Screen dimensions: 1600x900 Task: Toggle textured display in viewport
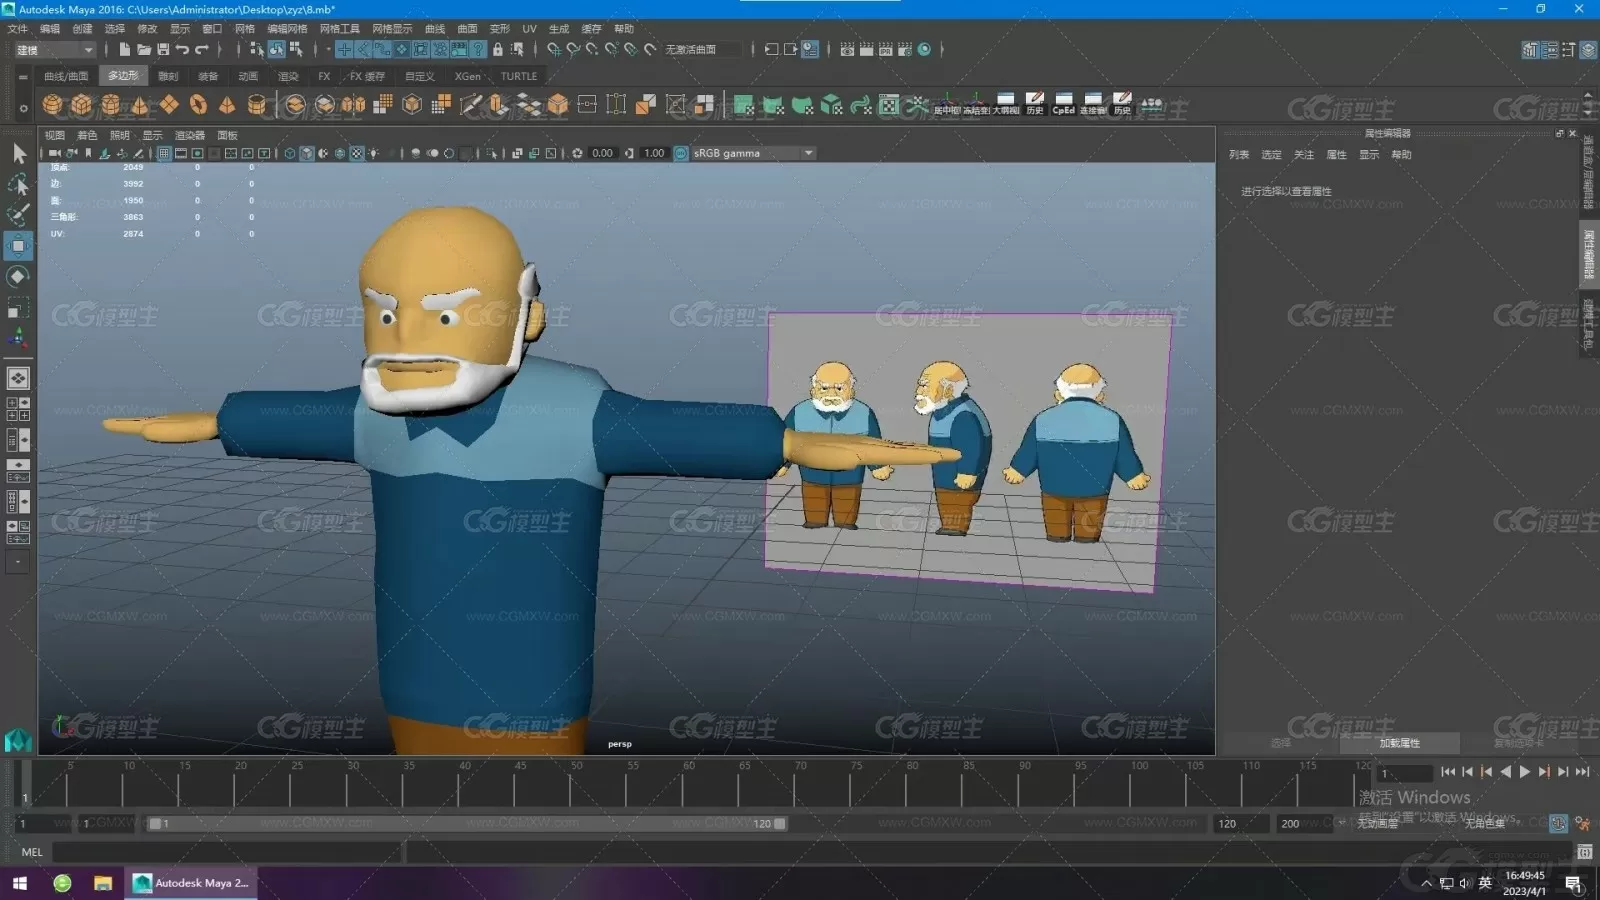click(x=357, y=153)
